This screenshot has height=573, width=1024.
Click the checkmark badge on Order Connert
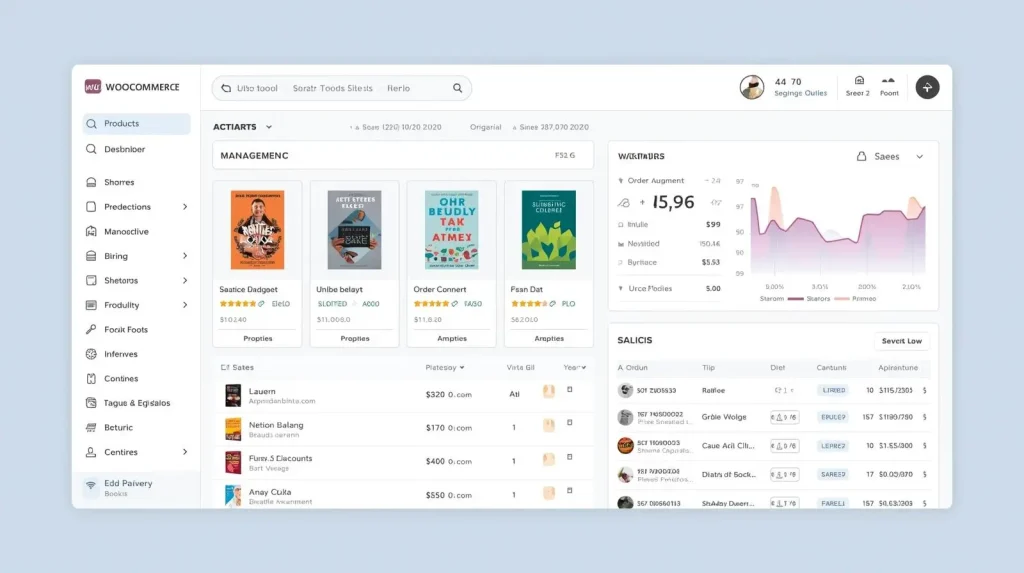tap(455, 304)
